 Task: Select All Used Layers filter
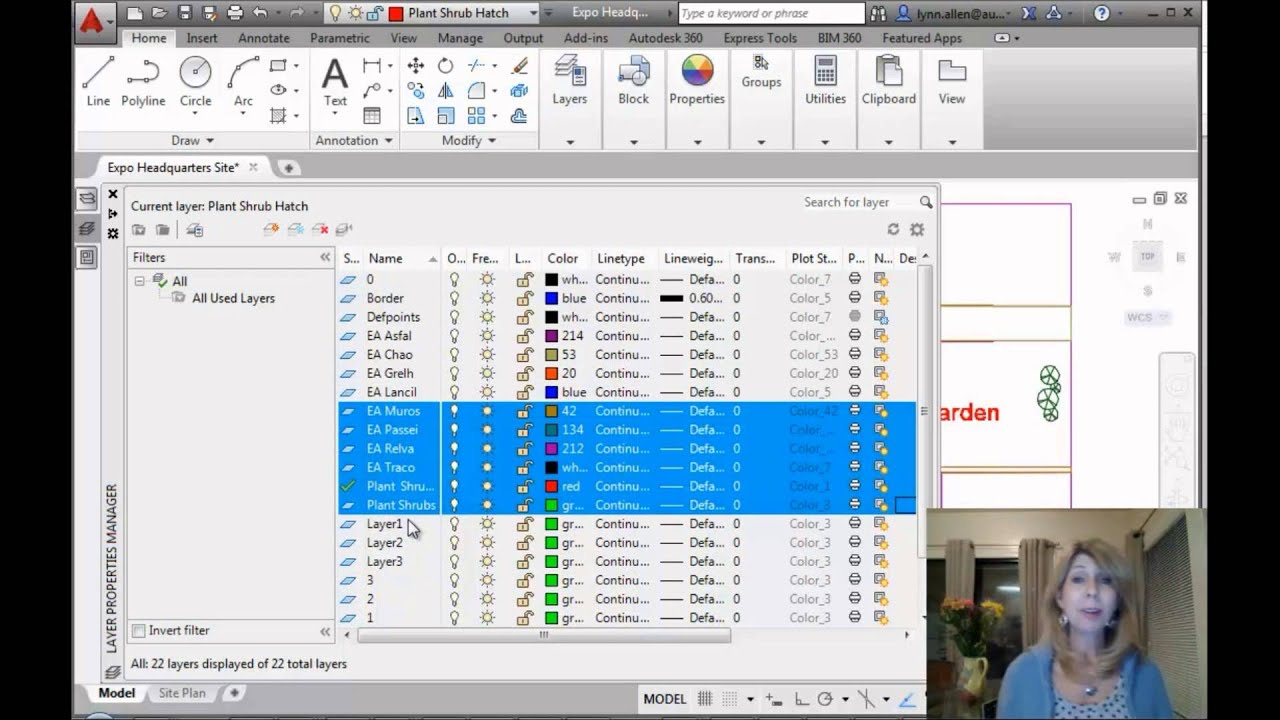[x=233, y=298]
